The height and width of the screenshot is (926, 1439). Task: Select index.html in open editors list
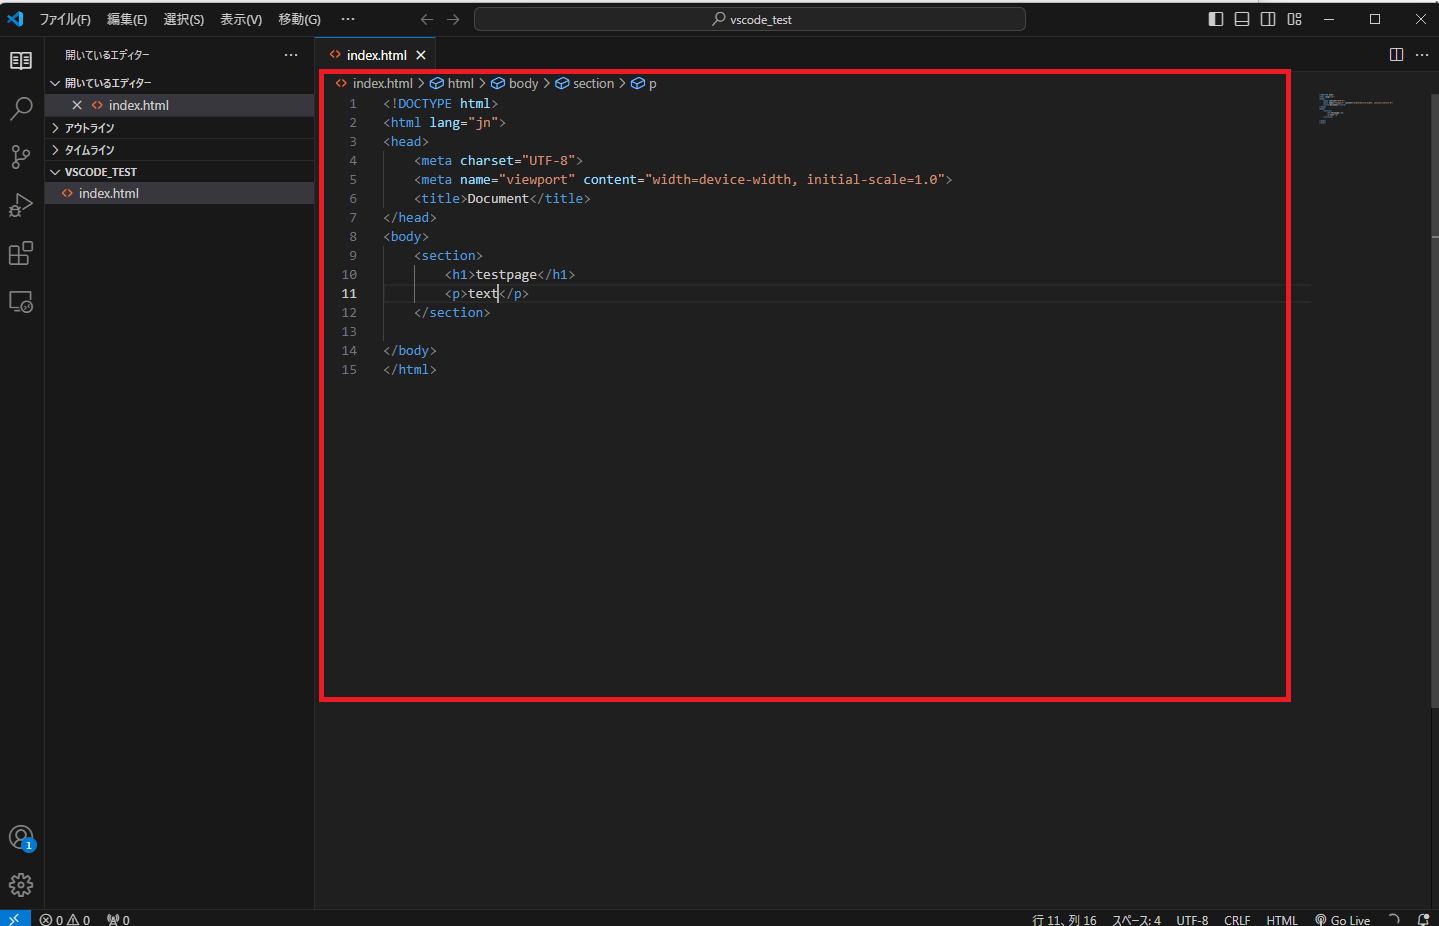[x=180, y=105]
